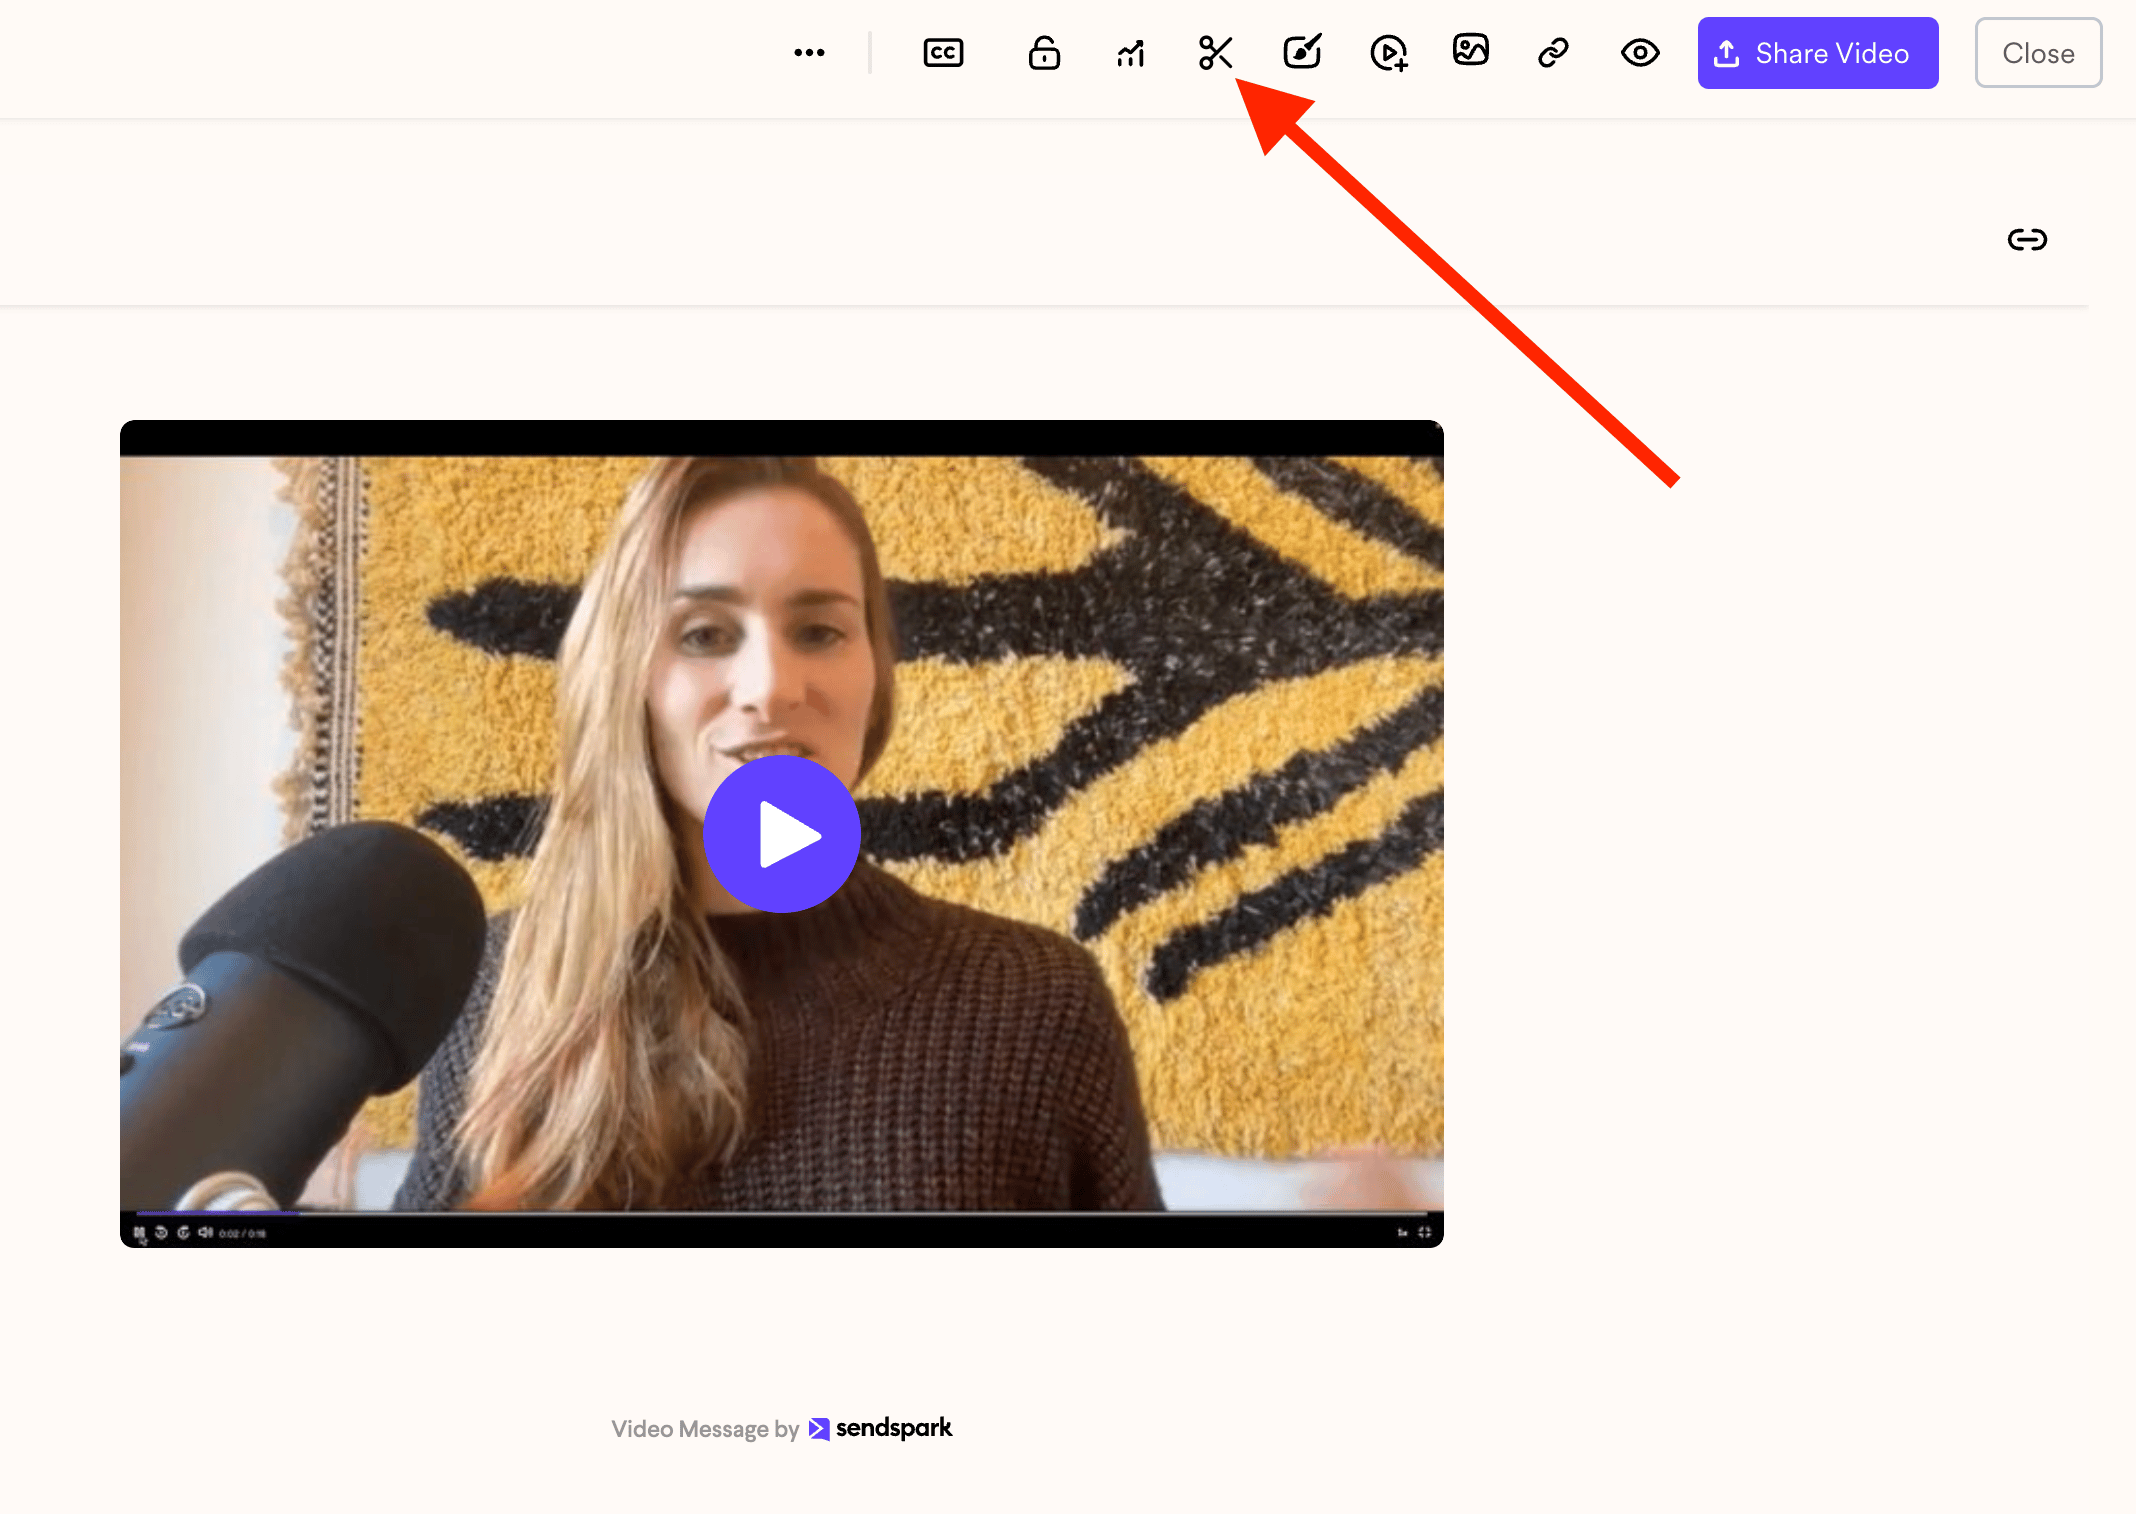Click the Share Video button
Viewport: 2136px width, 1514px height.
coord(1818,53)
